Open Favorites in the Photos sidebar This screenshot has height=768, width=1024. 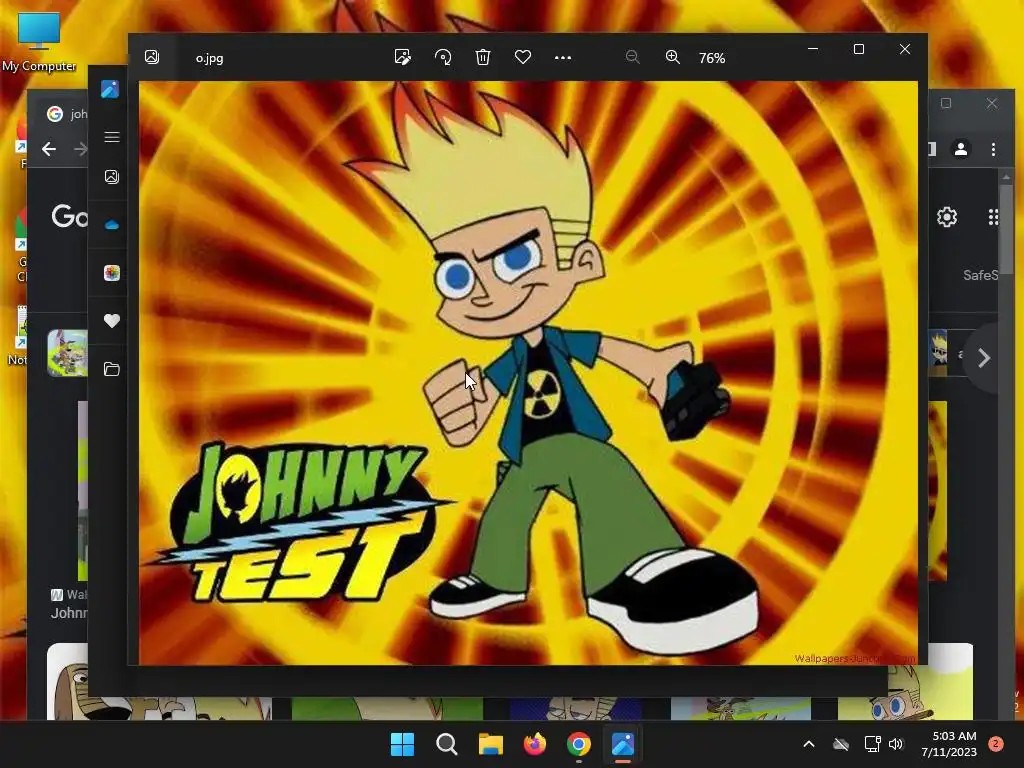[112, 321]
